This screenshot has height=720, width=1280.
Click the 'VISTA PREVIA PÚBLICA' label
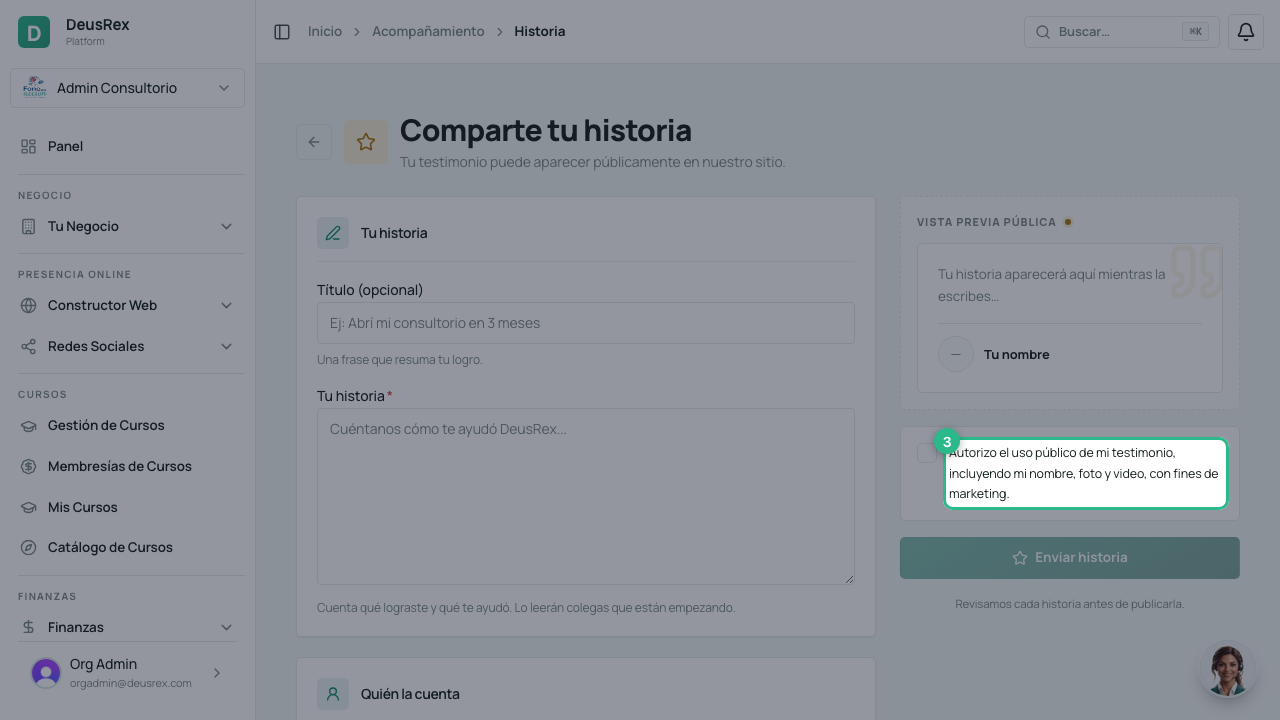pos(987,222)
